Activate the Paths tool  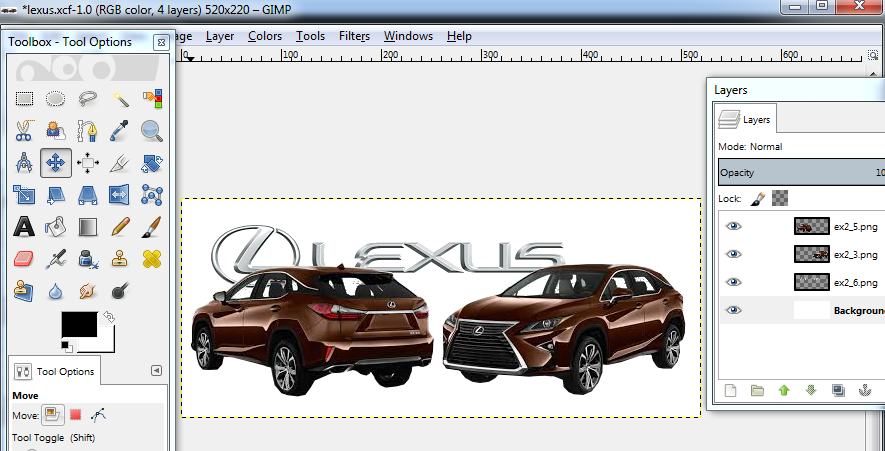(88, 131)
